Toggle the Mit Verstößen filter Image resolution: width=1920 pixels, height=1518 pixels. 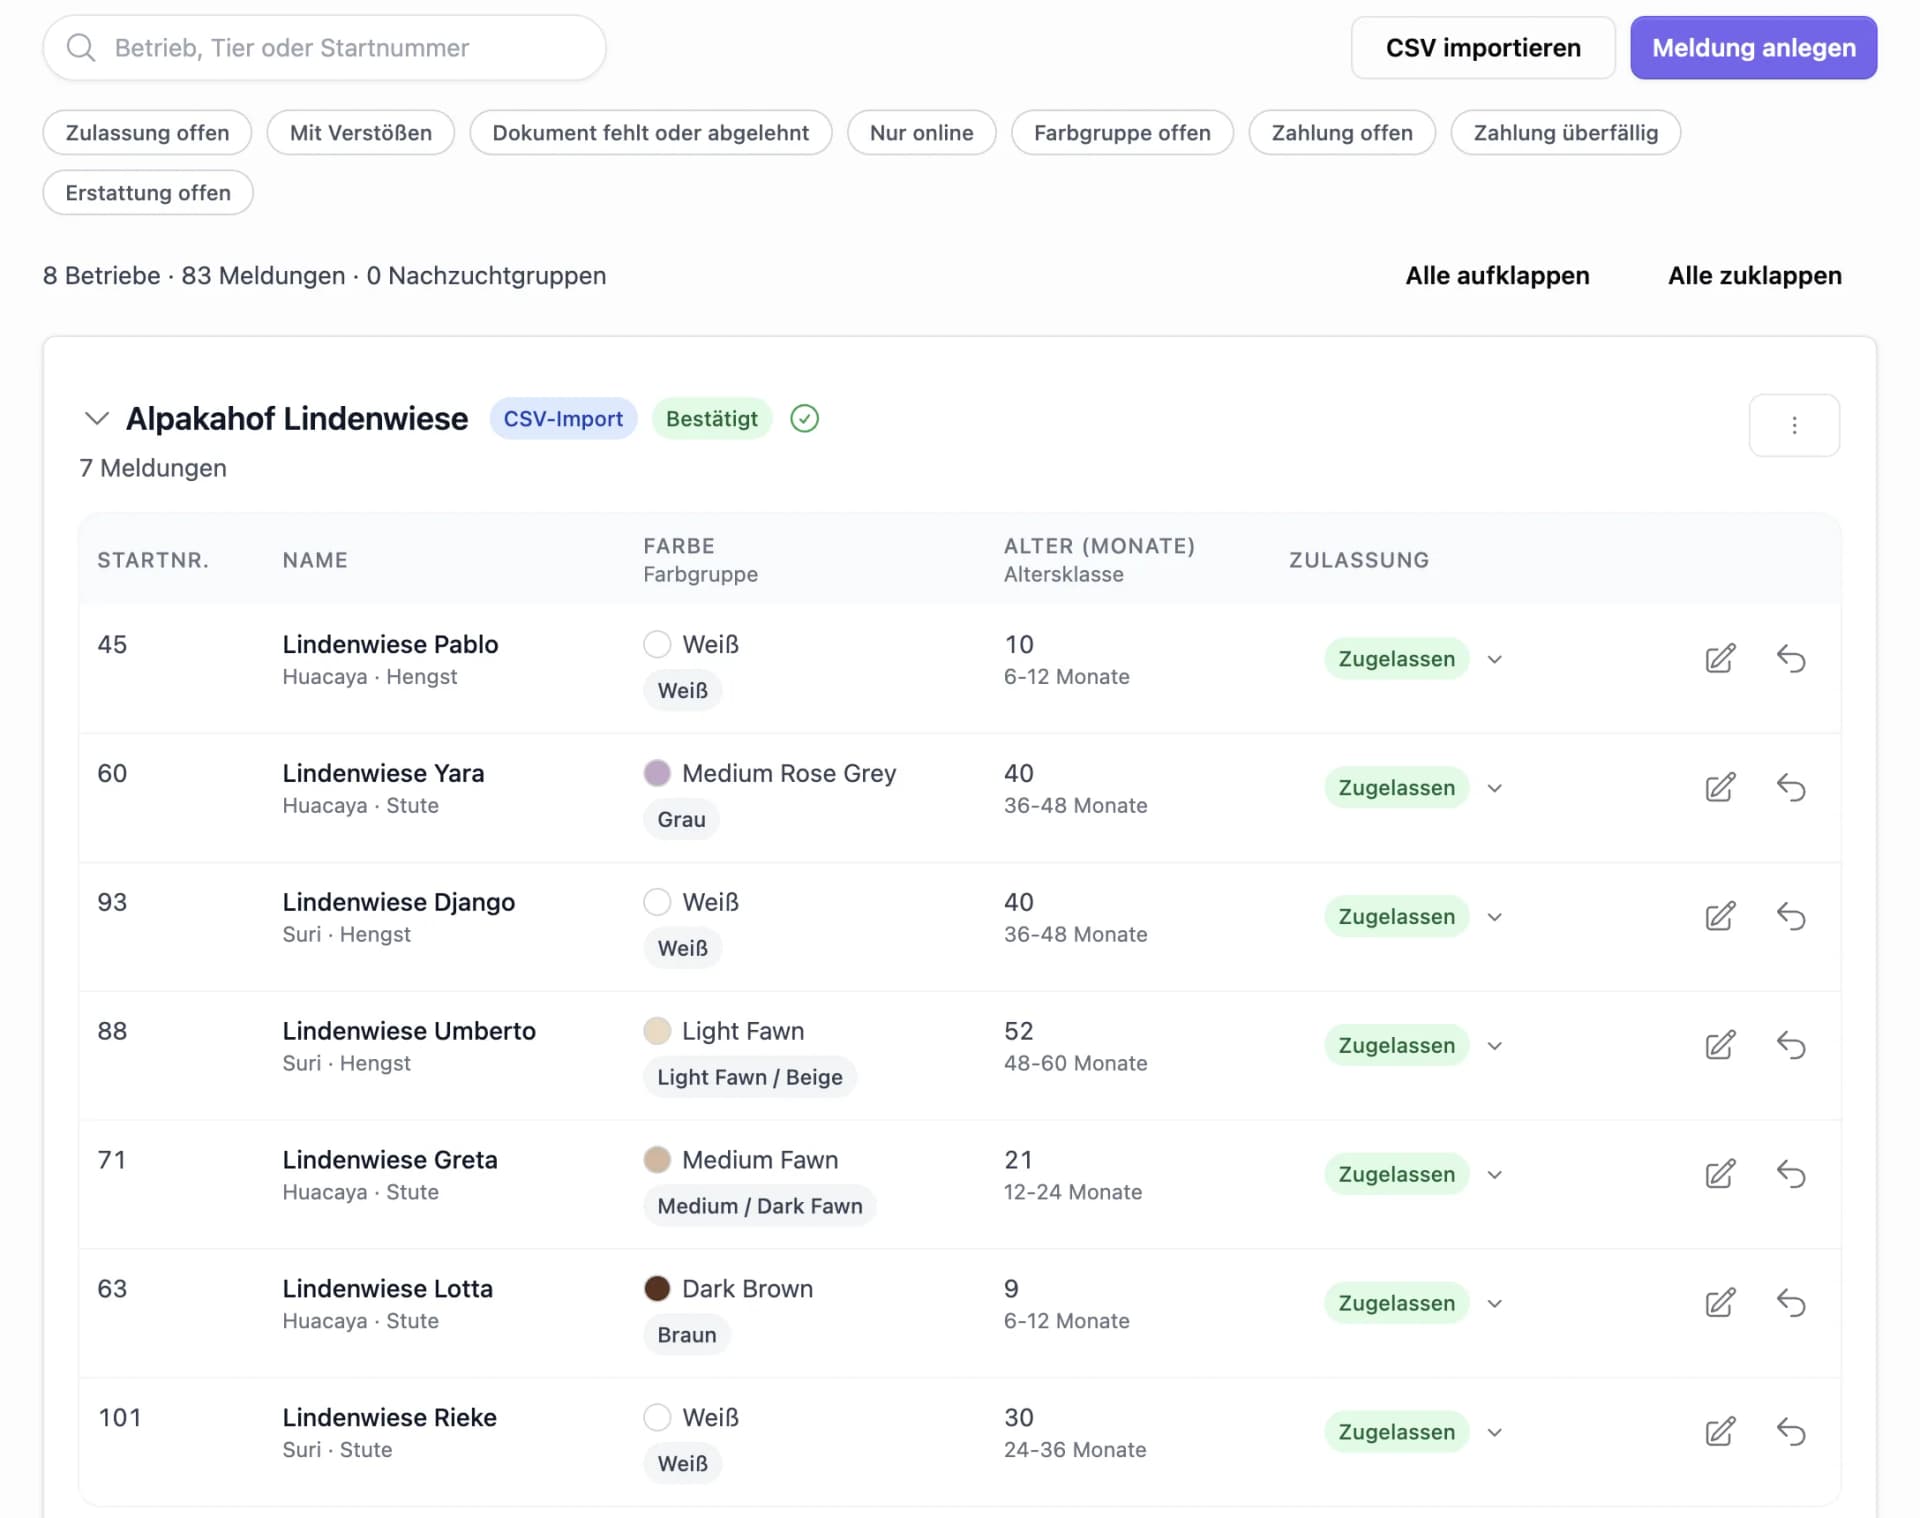point(360,132)
